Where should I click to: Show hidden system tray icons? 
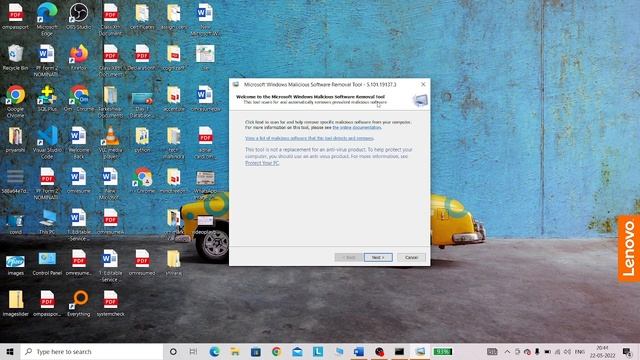507,351
